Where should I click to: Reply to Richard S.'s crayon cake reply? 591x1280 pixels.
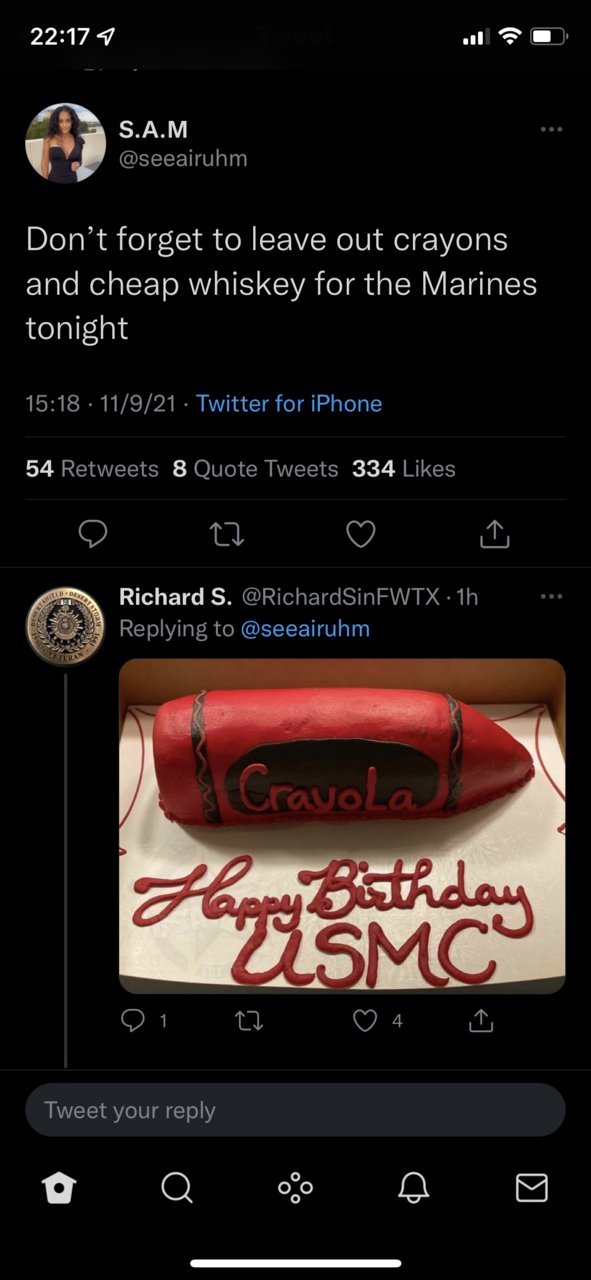click(x=134, y=1021)
